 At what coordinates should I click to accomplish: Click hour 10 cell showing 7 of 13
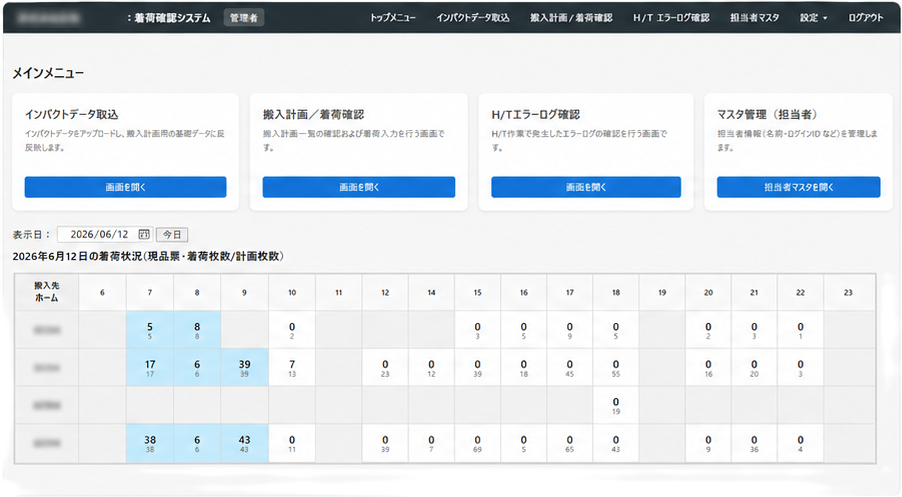292,367
